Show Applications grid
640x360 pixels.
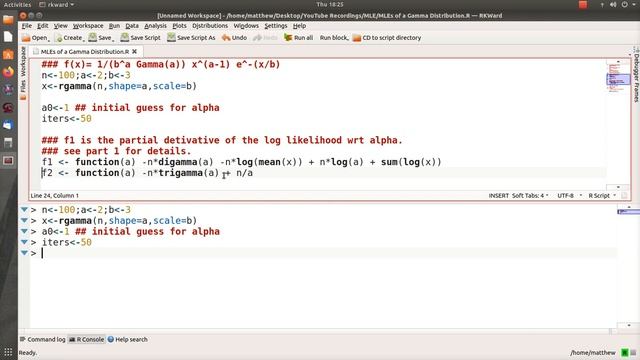(x=8, y=352)
